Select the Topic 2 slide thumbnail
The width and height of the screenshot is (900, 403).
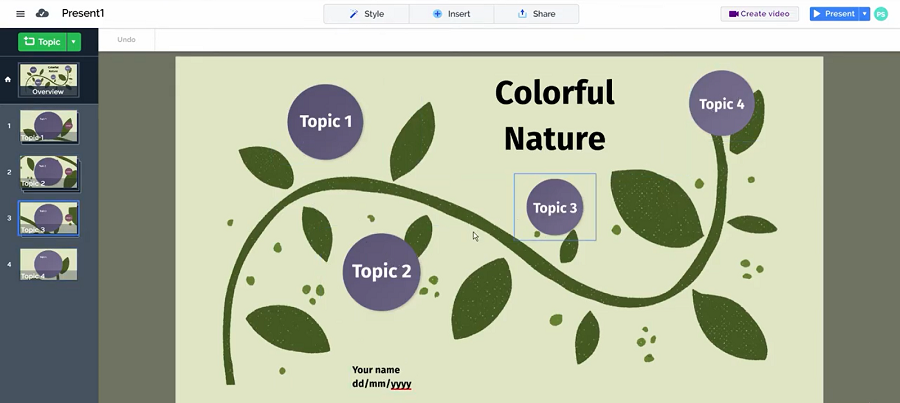click(48, 173)
